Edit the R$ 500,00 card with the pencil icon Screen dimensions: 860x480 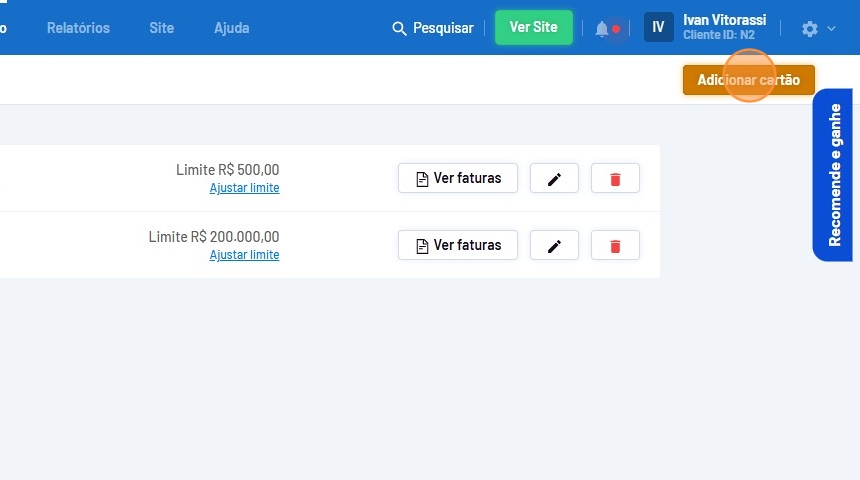[x=554, y=178]
